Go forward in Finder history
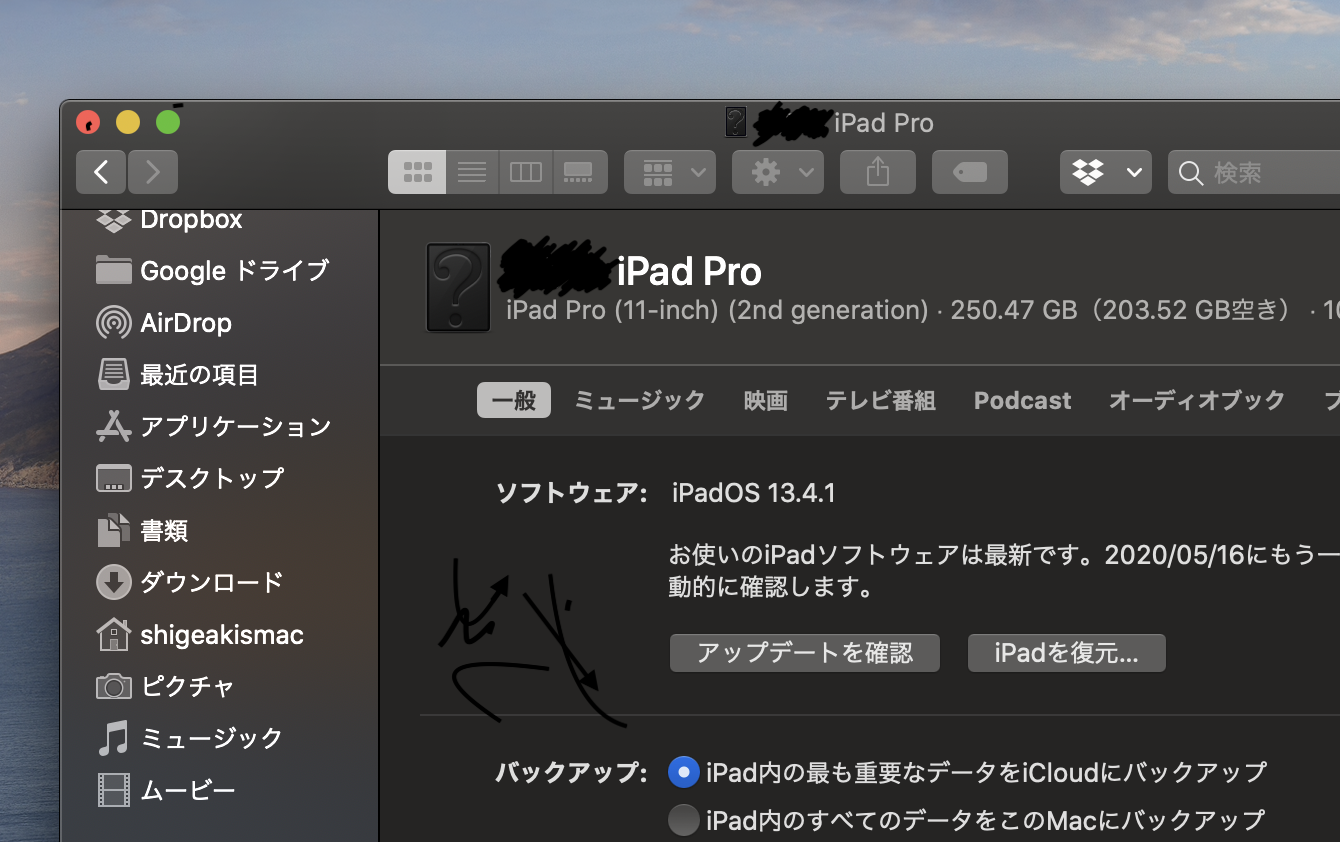Viewport: 1340px width, 842px height. (153, 172)
